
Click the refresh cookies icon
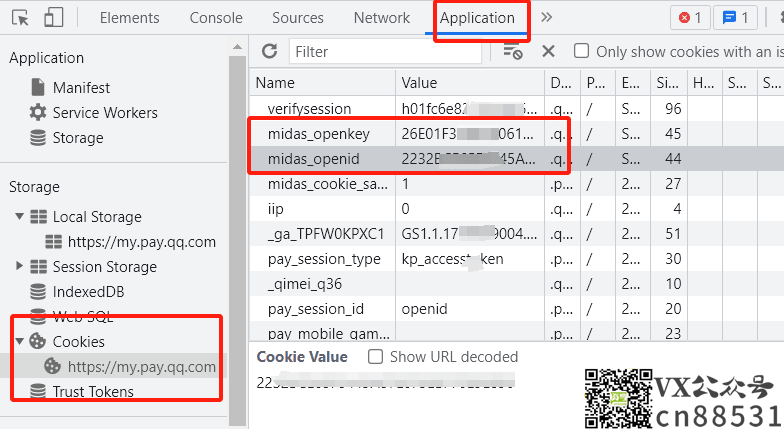269,51
